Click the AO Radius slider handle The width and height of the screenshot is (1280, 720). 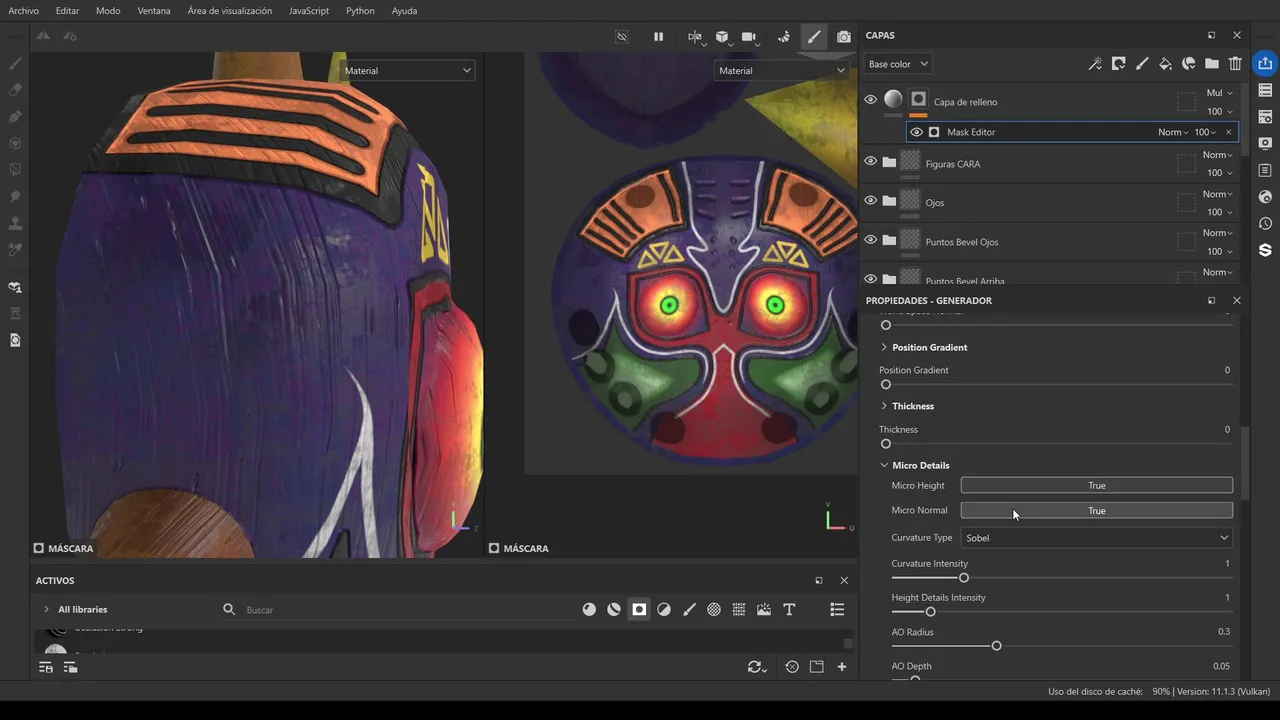[996, 646]
